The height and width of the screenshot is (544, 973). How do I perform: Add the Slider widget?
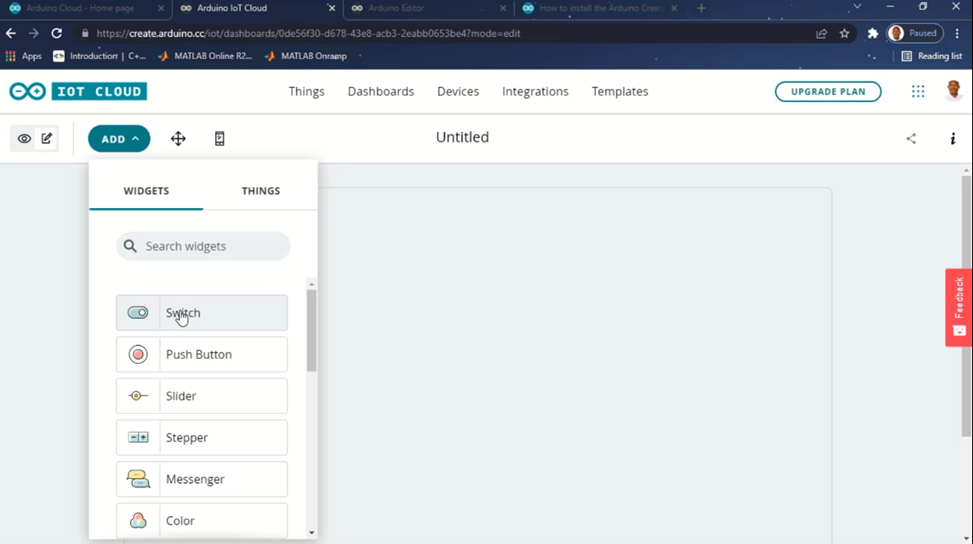click(x=202, y=396)
